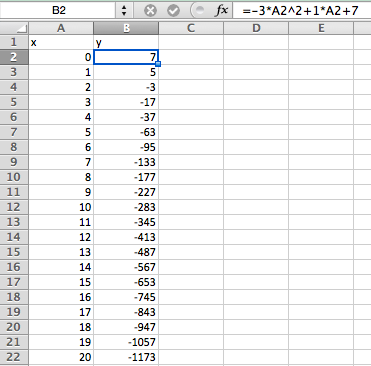Select row 12 header
Screen dimensions: 371x366
point(14,207)
